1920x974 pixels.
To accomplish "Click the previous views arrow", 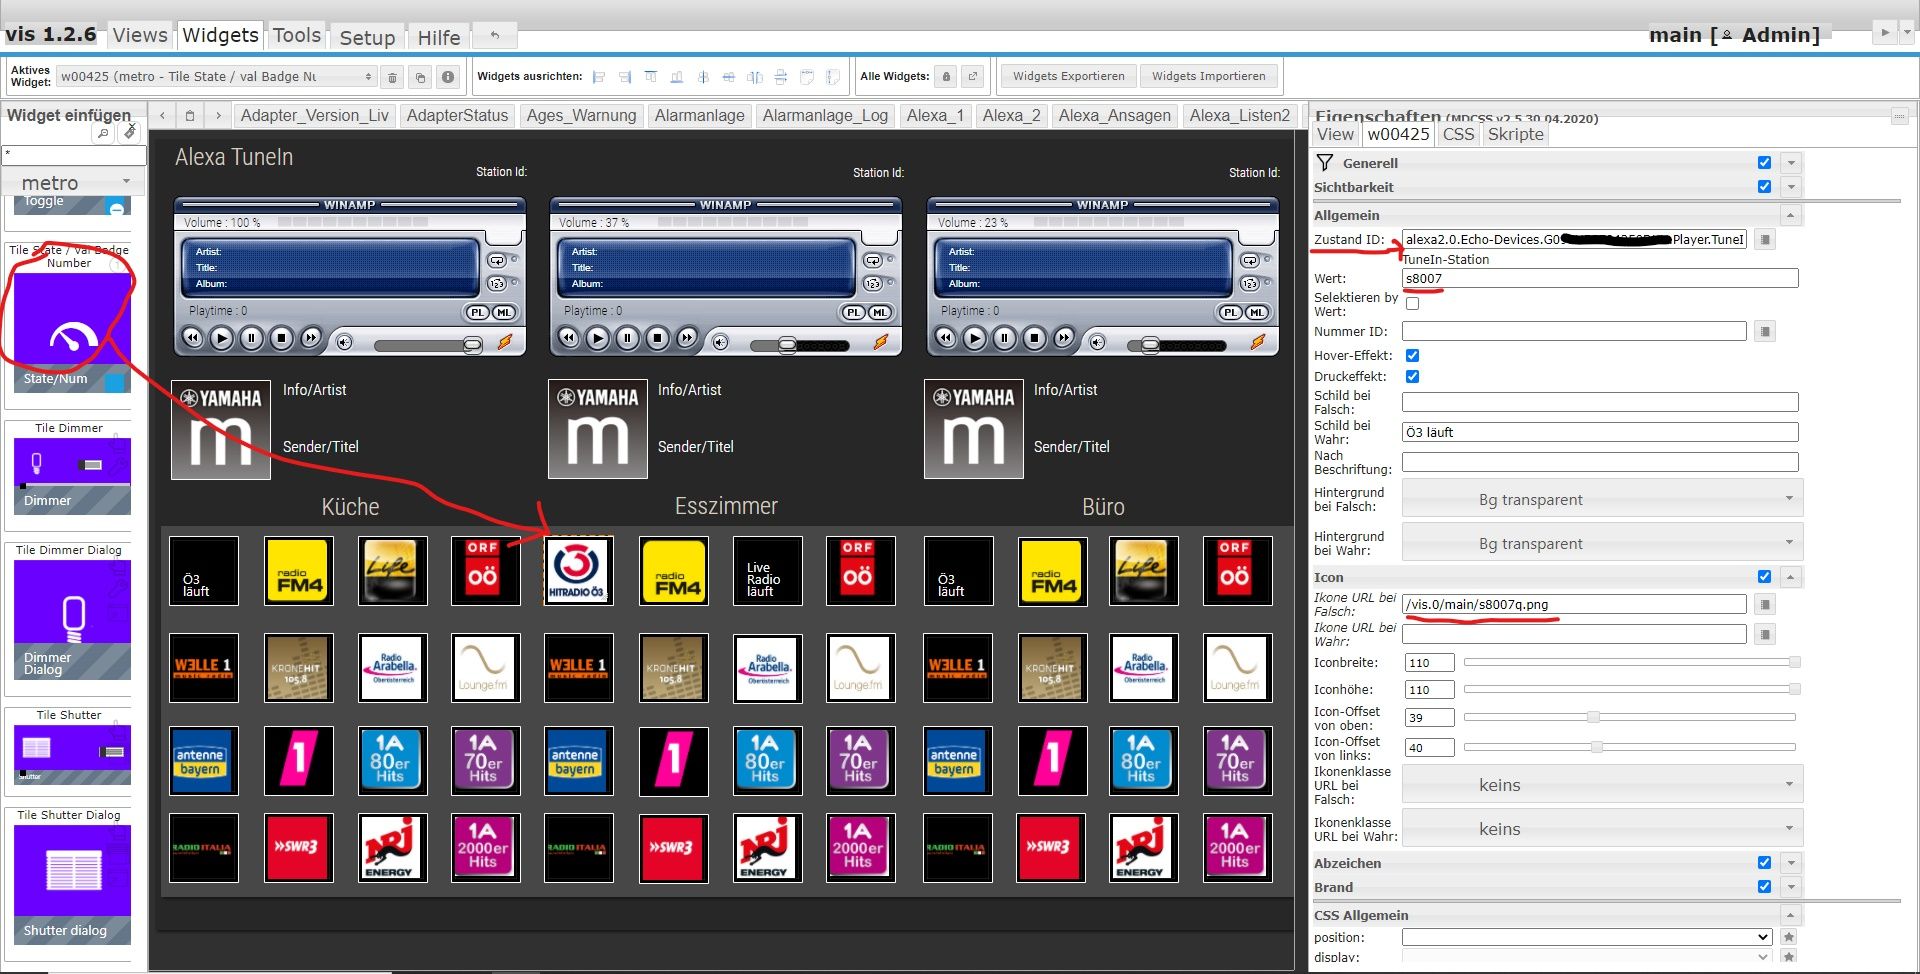I will coord(162,115).
